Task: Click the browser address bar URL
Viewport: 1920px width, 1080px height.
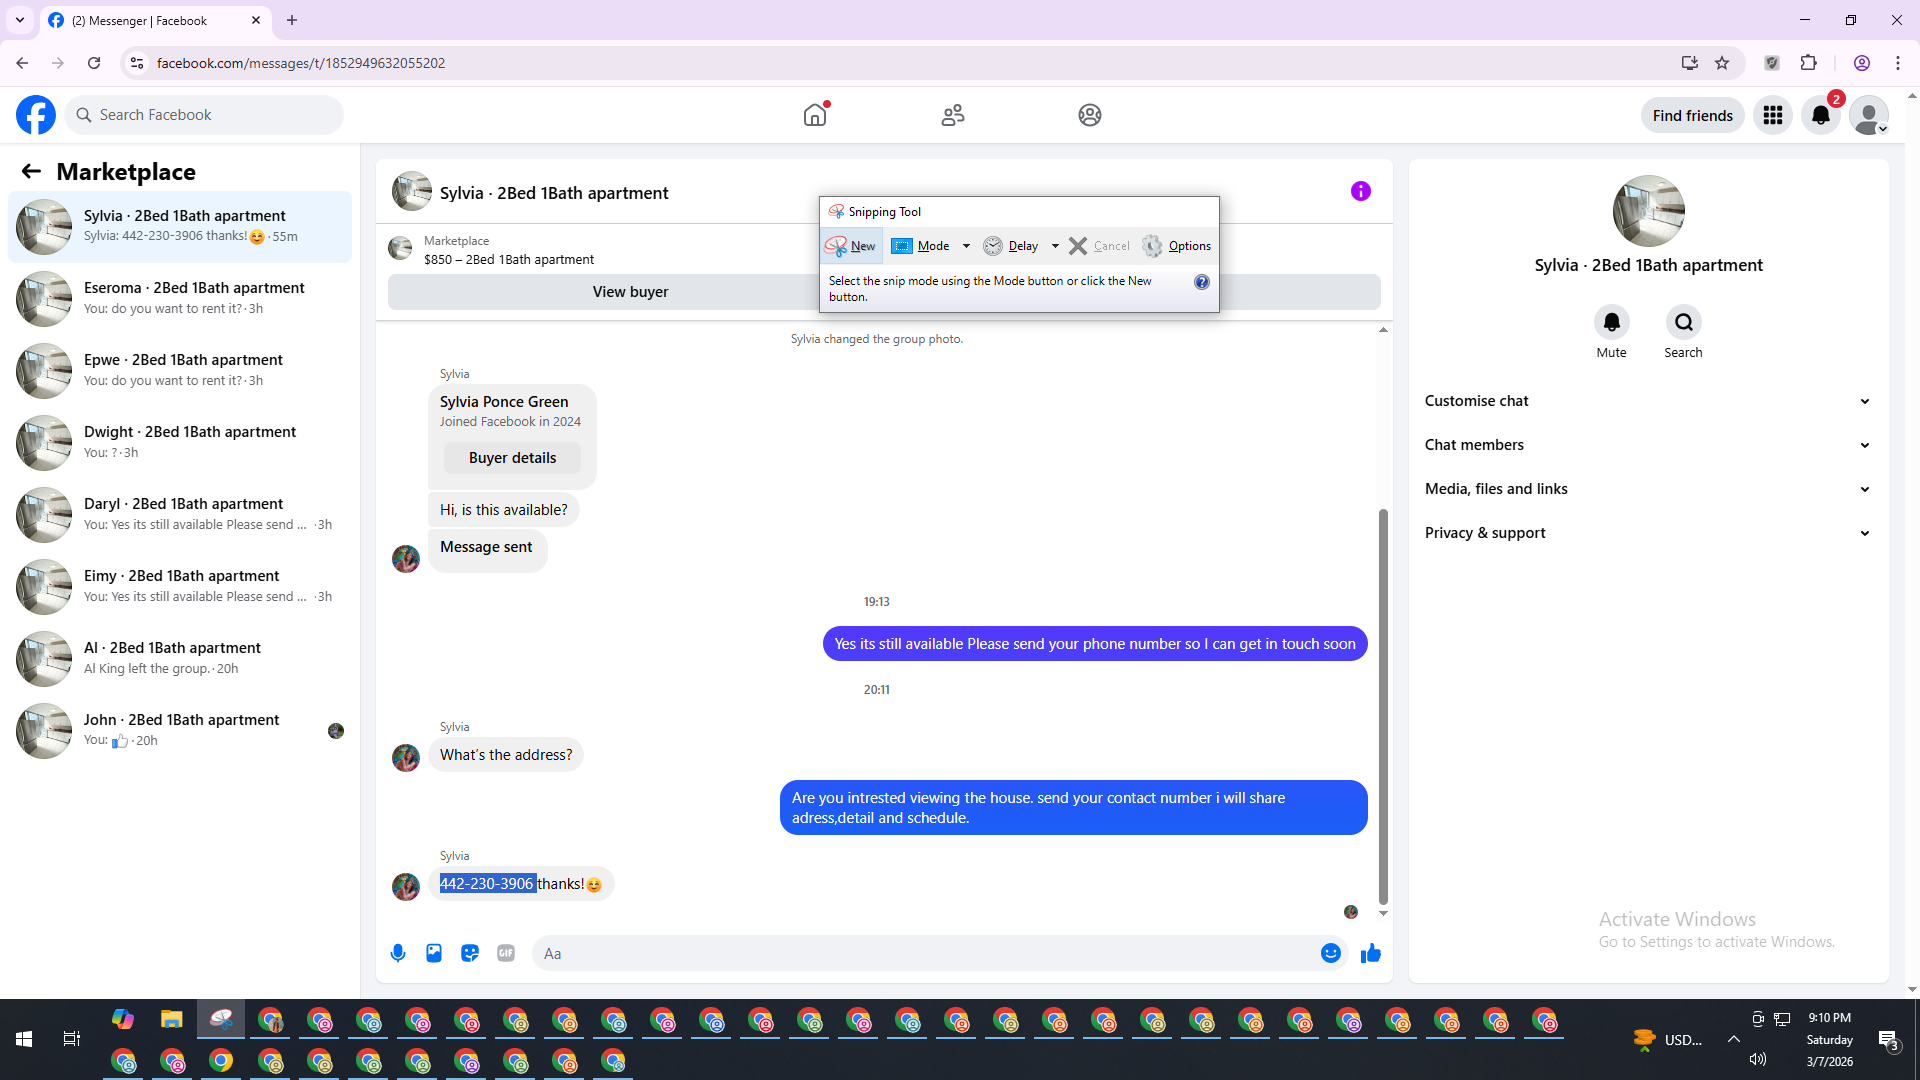Action: tap(301, 63)
